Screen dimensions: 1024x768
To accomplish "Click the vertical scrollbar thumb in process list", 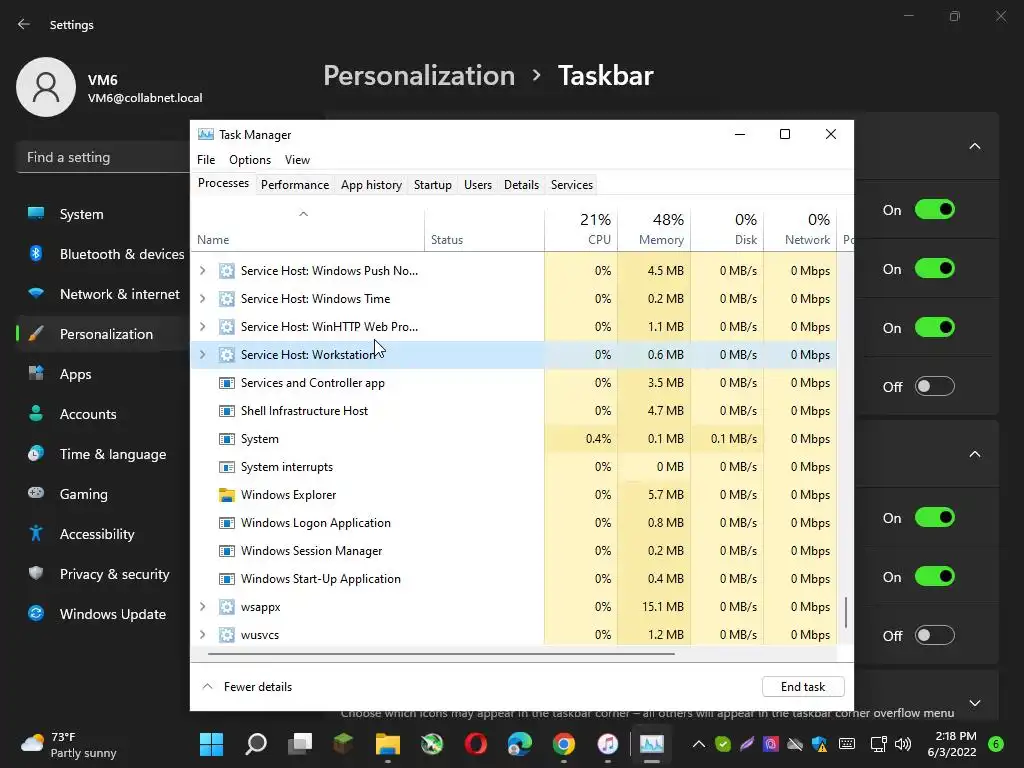I will pos(846,612).
